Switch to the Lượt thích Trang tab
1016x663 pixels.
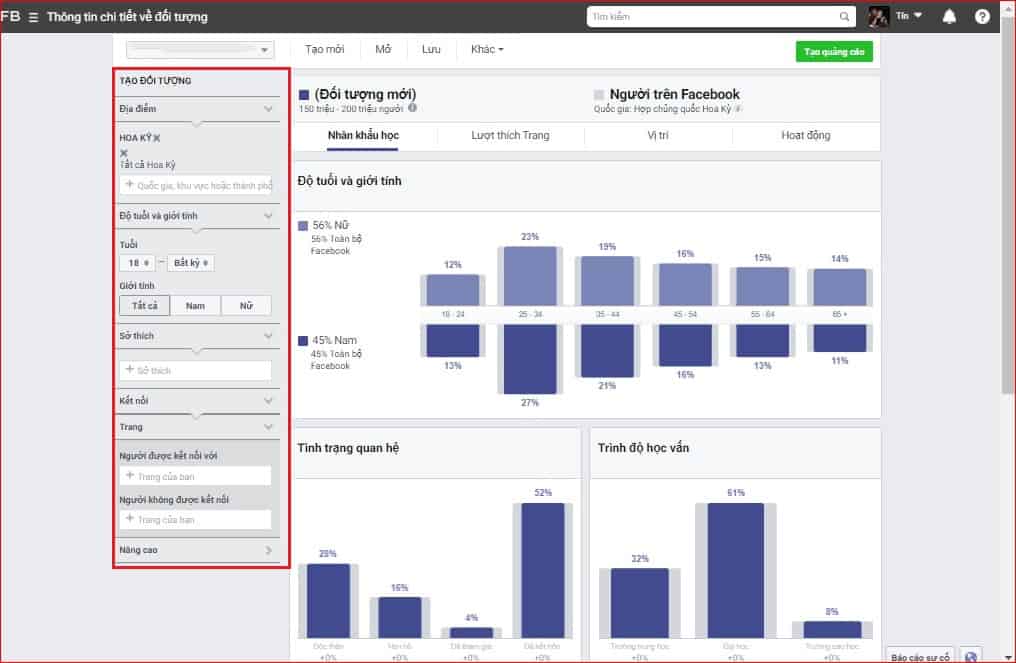coord(510,136)
